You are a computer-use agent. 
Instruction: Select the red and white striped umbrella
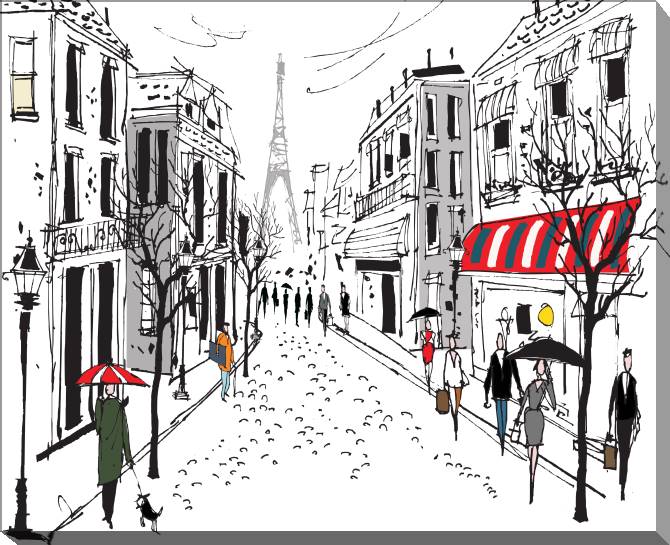tap(112, 374)
